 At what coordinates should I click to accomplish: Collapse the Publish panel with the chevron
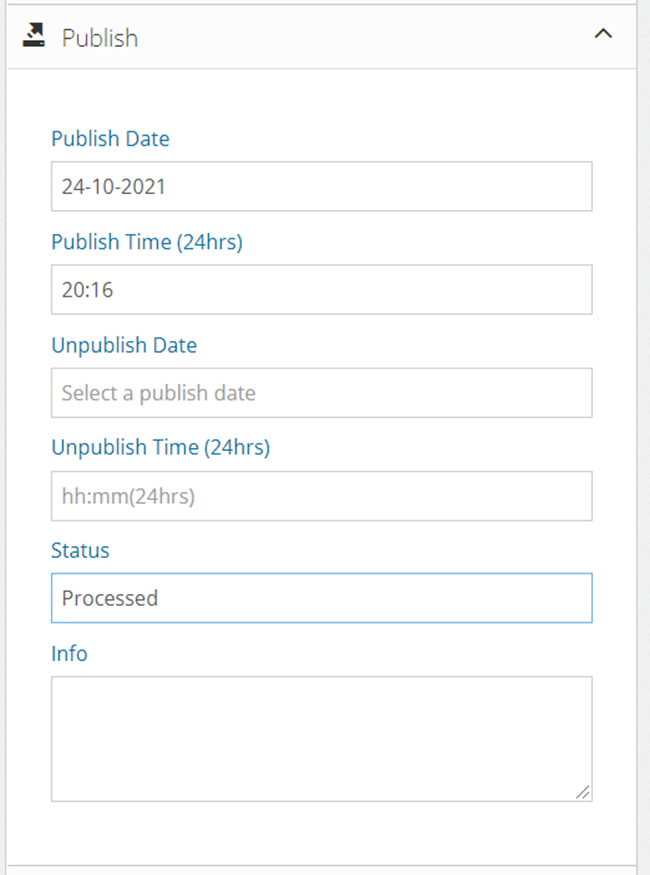click(603, 34)
